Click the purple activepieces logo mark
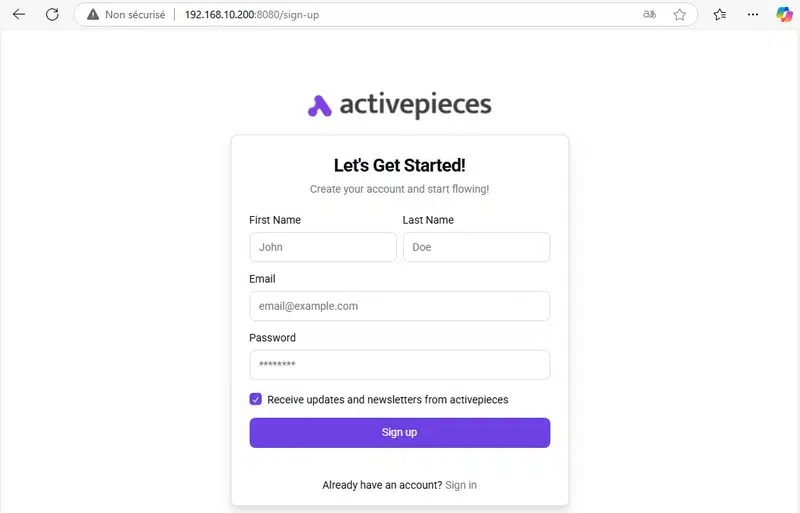The width and height of the screenshot is (800, 513). point(319,105)
